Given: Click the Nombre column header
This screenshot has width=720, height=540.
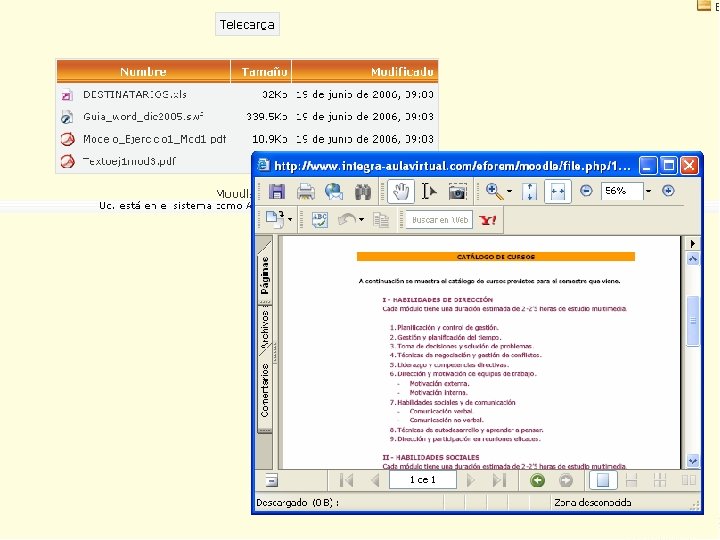Looking at the screenshot, I should coord(143,72).
